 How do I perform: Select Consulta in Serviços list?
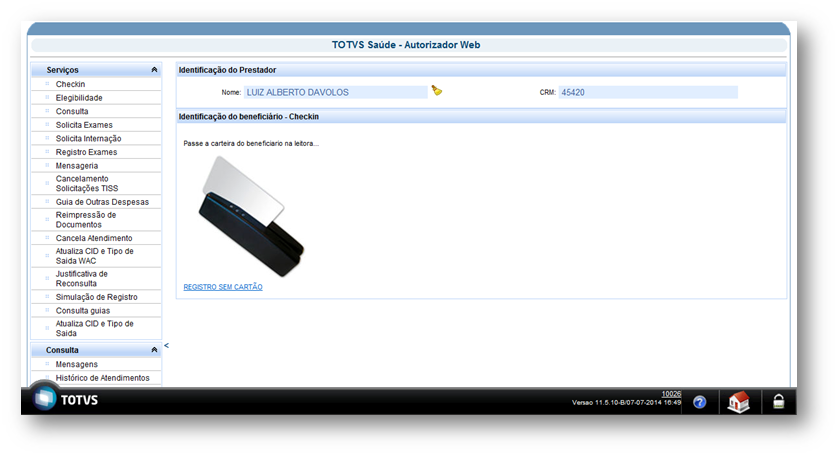(x=72, y=111)
